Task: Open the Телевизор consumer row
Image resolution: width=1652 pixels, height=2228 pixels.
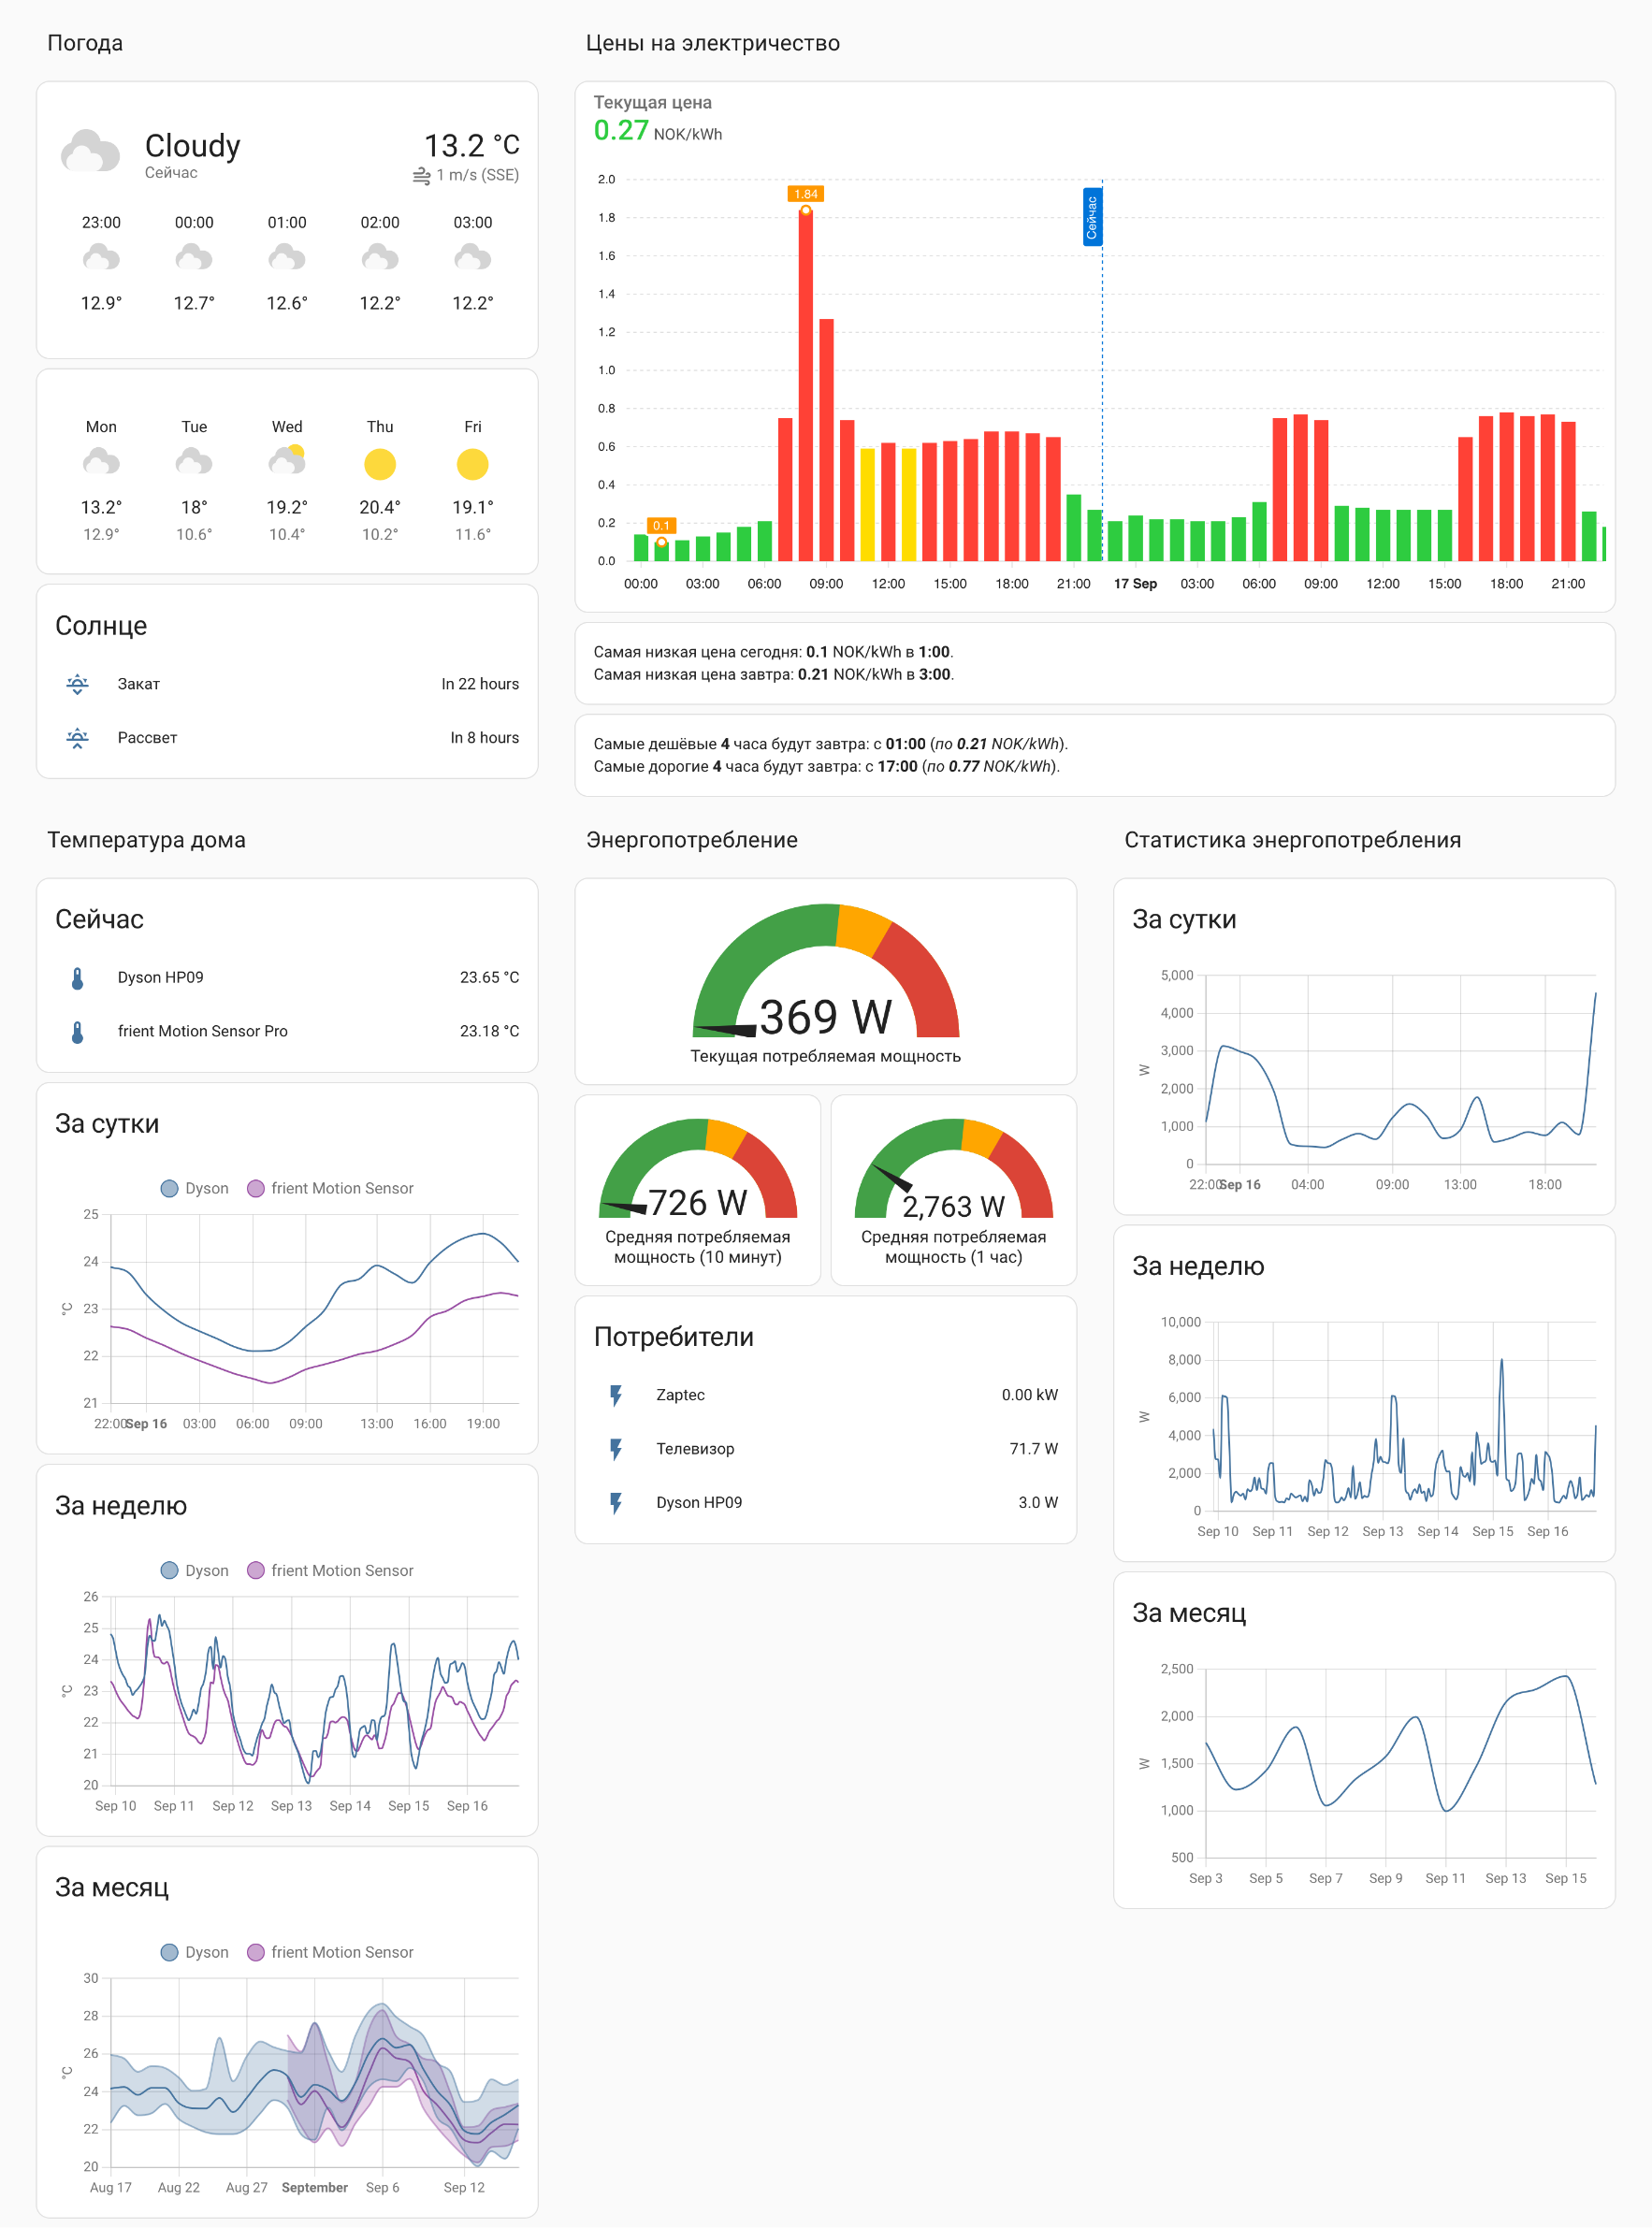Action: click(x=826, y=1450)
